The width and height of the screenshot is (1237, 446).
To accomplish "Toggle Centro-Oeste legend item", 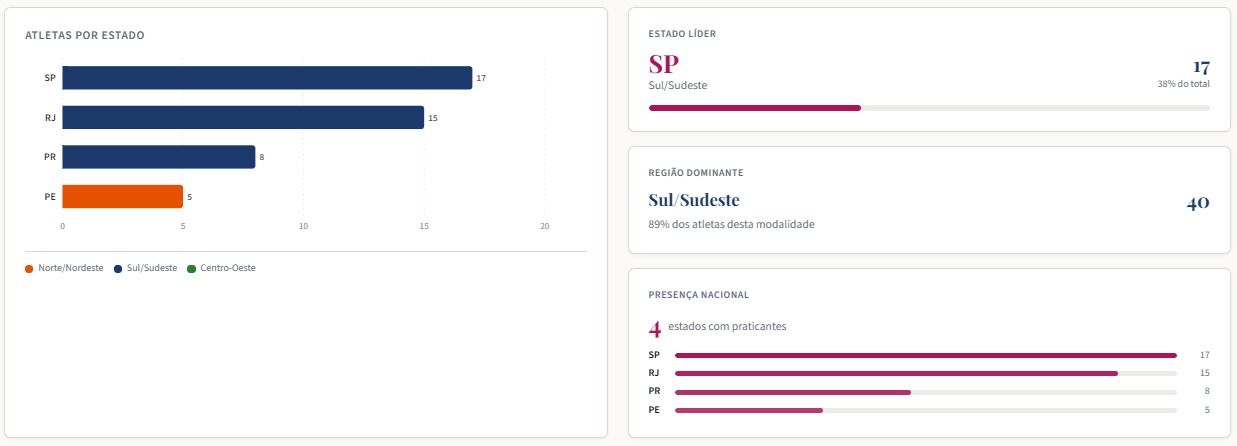I will click(221, 268).
